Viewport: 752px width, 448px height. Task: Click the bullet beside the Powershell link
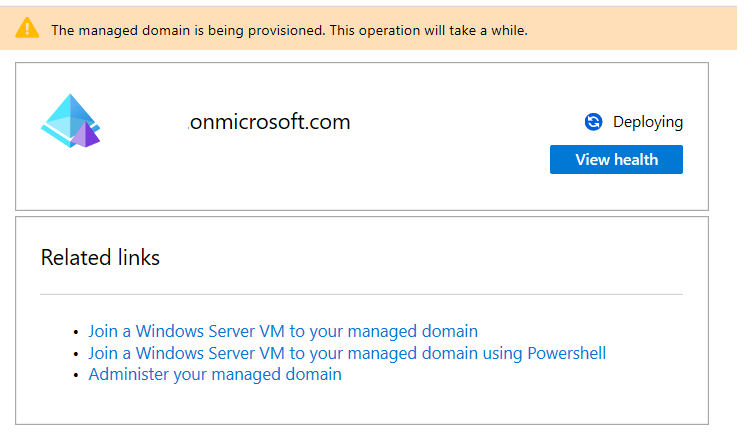point(76,354)
